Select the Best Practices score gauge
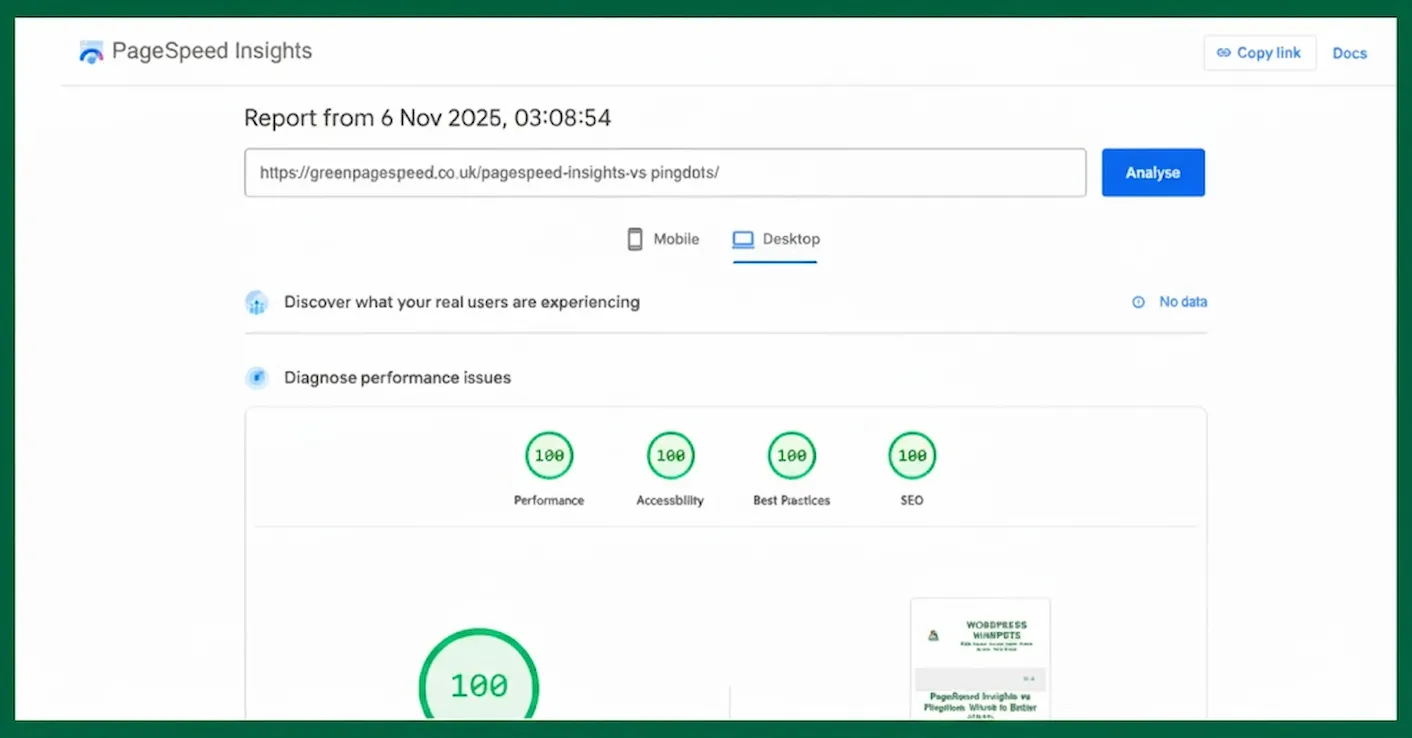This screenshot has height=738, width=1412. pos(791,456)
